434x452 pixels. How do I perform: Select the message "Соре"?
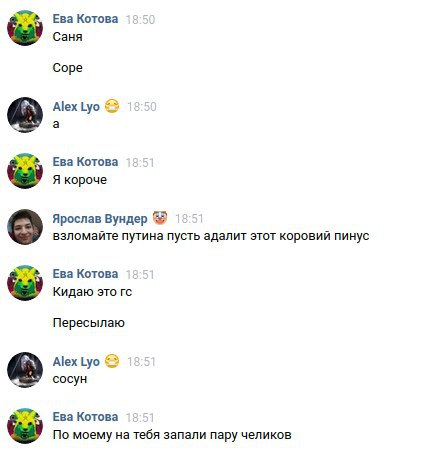tap(68, 68)
